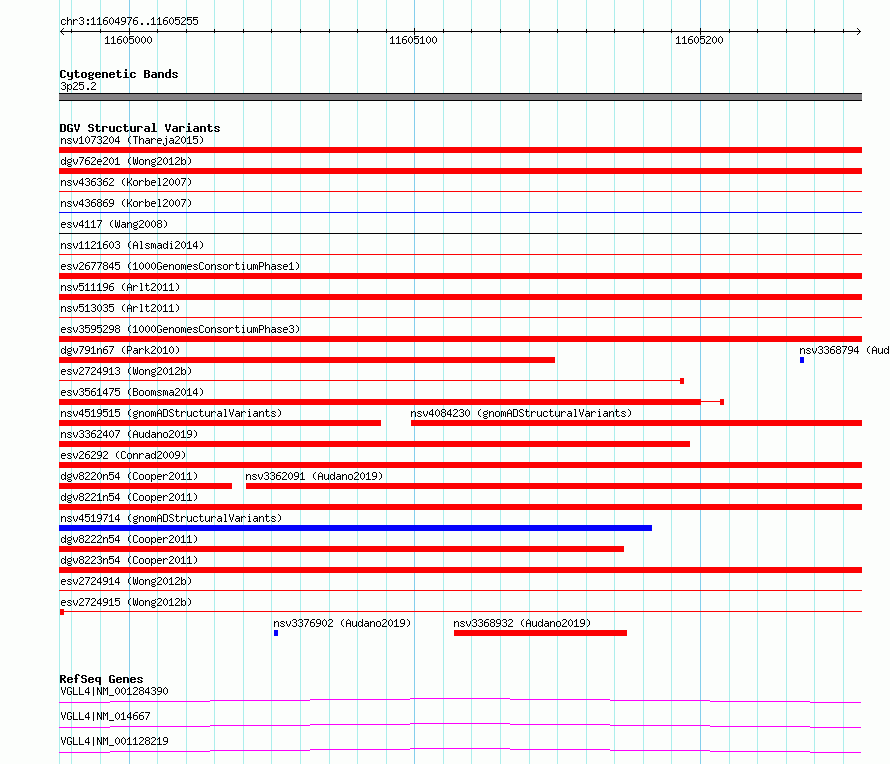Click the nsv1073204 (Thareja2015) variant label
Screen dimensions: 890x764
tap(132, 140)
